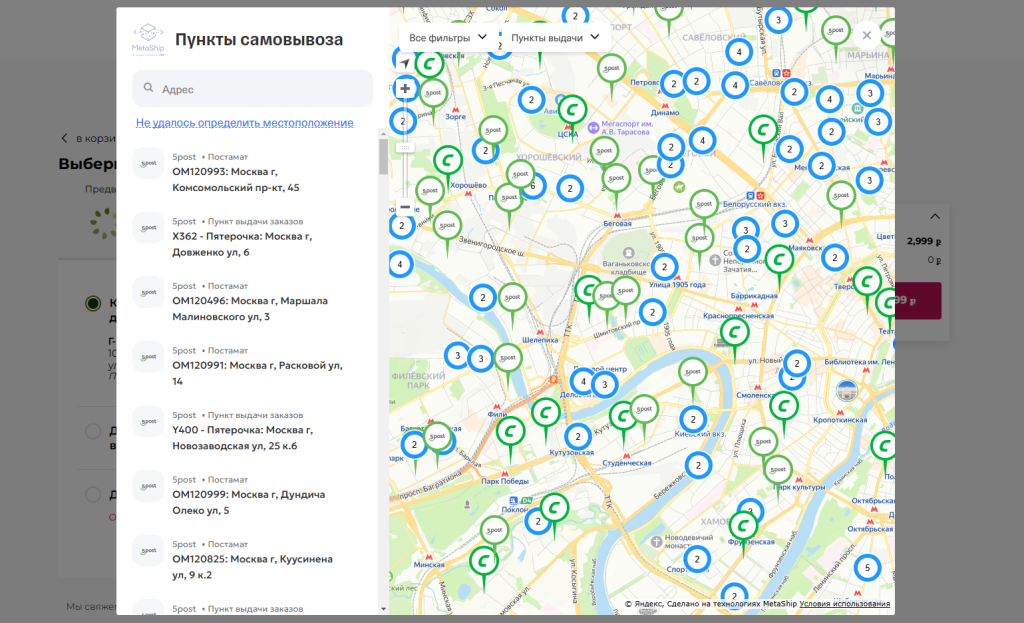Select 5post marker near Беговая metro
Image resolution: width=1024 pixels, height=623 pixels.
(x=616, y=178)
